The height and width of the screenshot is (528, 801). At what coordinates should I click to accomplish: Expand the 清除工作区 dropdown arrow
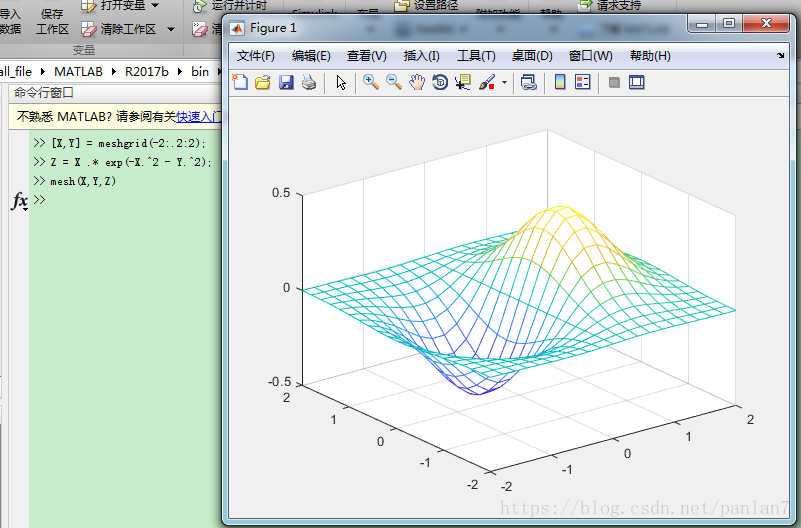point(170,29)
